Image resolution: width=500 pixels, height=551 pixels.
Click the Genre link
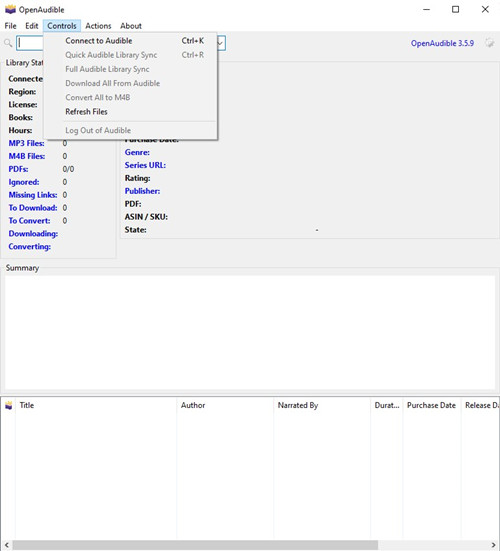[137, 152]
